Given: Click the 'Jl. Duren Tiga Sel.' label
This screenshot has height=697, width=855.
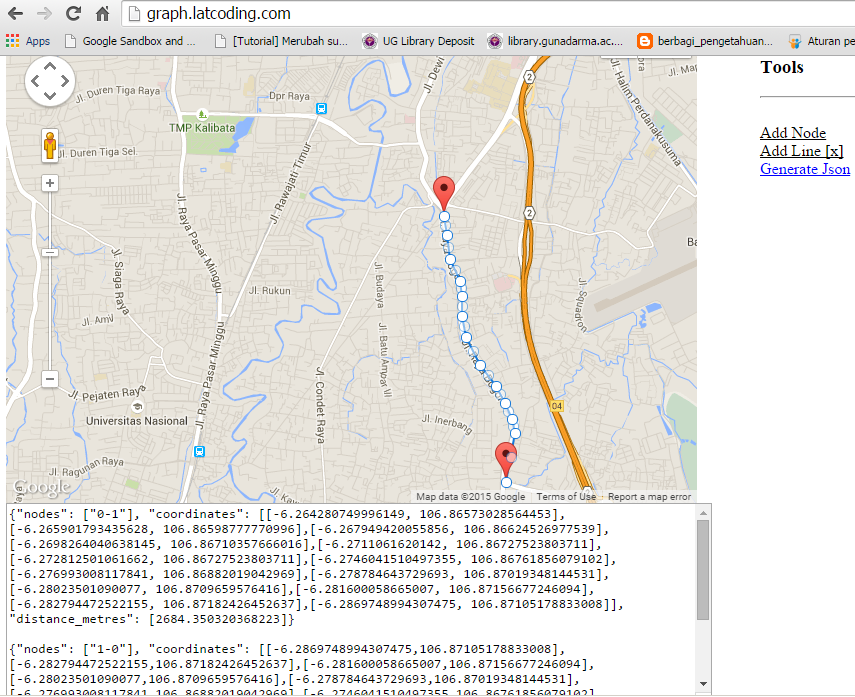Looking at the screenshot, I should [x=97, y=153].
